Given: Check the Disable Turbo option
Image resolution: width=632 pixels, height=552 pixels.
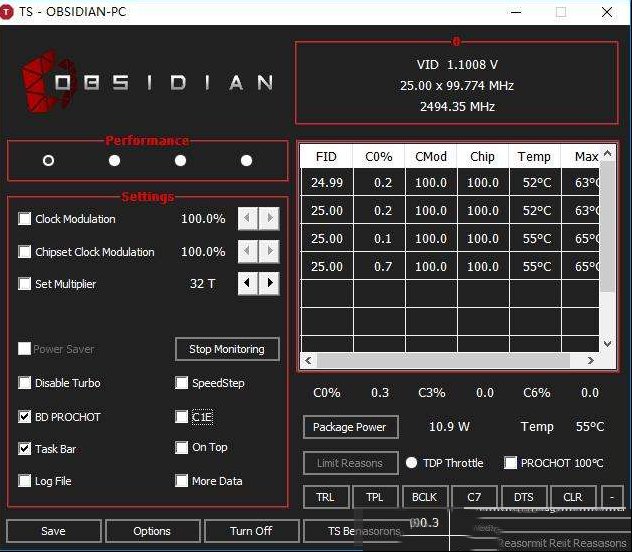Looking at the screenshot, I should [25, 383].
